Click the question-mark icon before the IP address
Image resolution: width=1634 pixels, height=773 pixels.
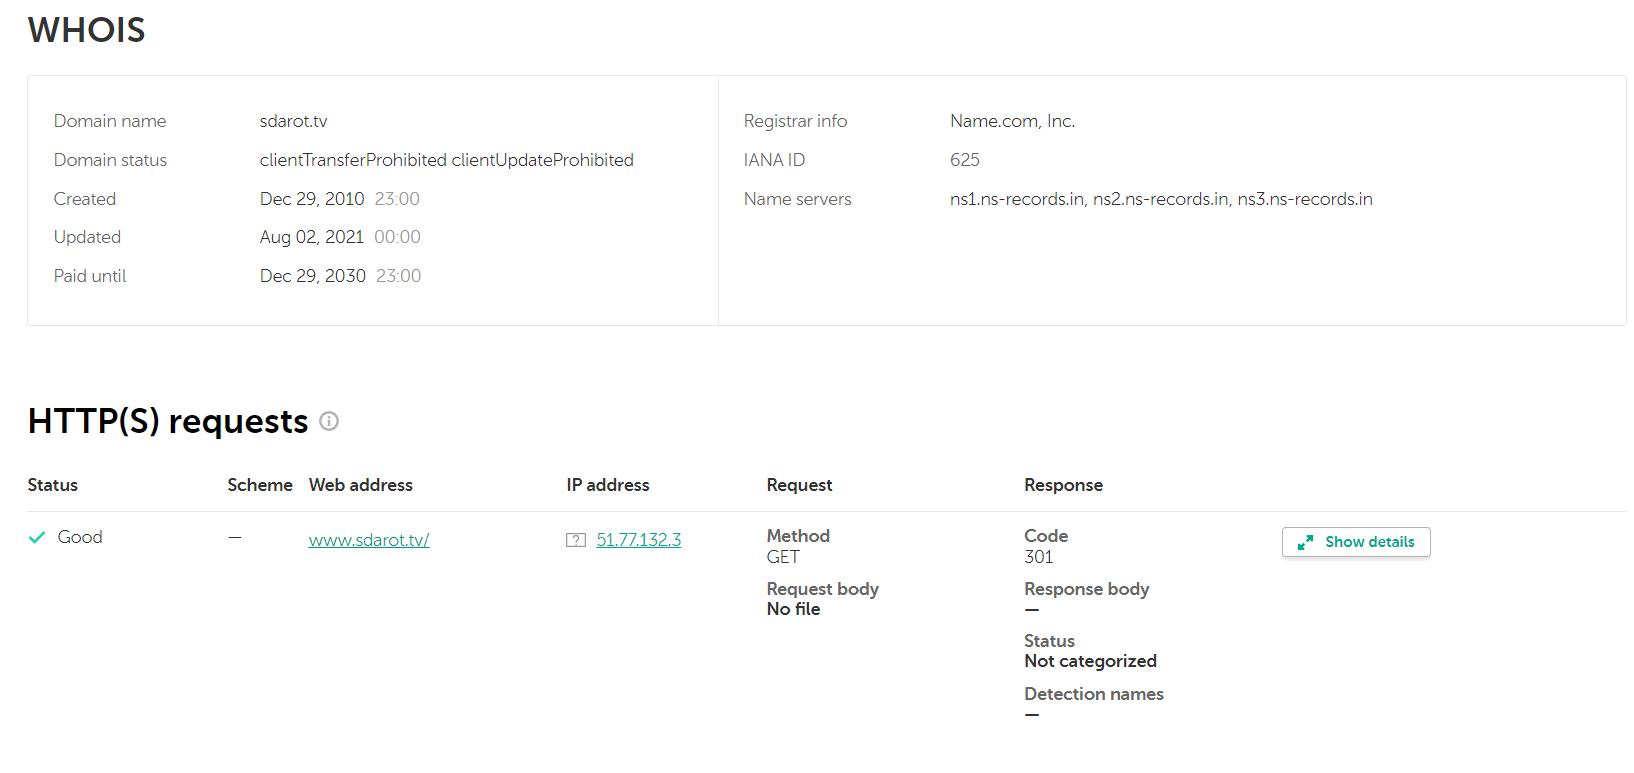[576, 540]
